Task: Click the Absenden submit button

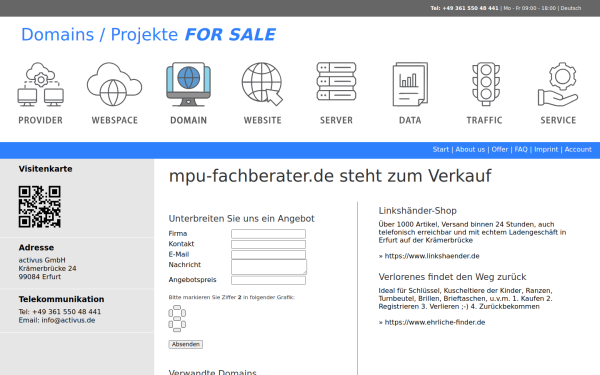Action: pyautogui.click(x=186, y=344)
